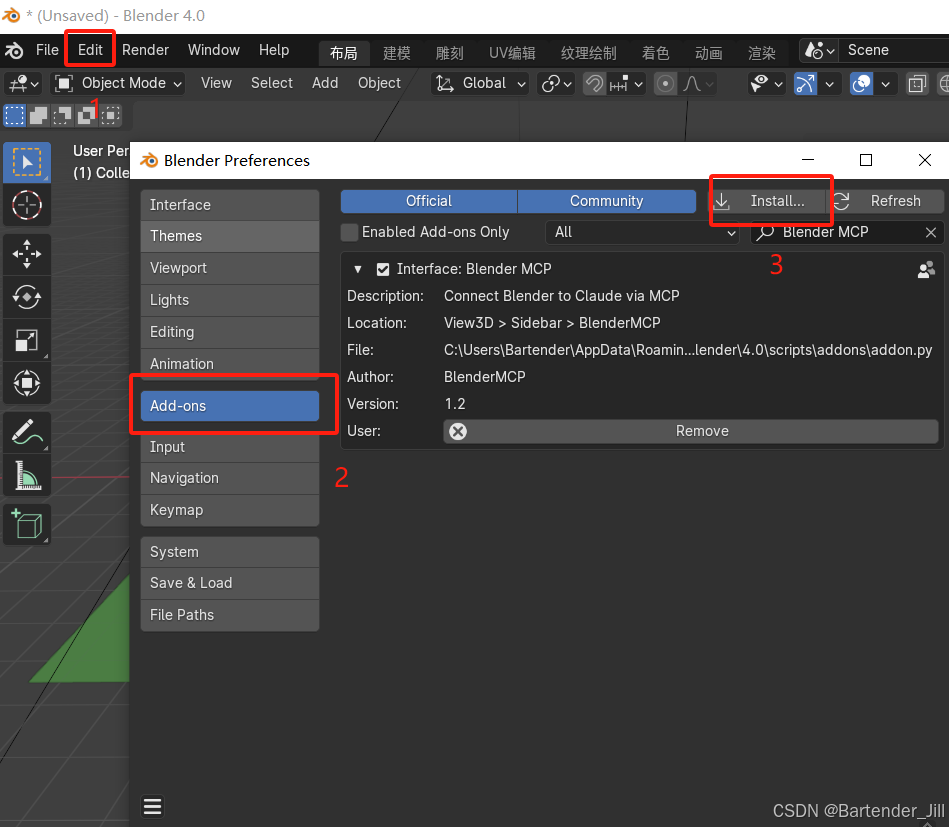Switch to the UV编辑 workspace tab
This screenshot has height=827, width=949.
point(512,53)
